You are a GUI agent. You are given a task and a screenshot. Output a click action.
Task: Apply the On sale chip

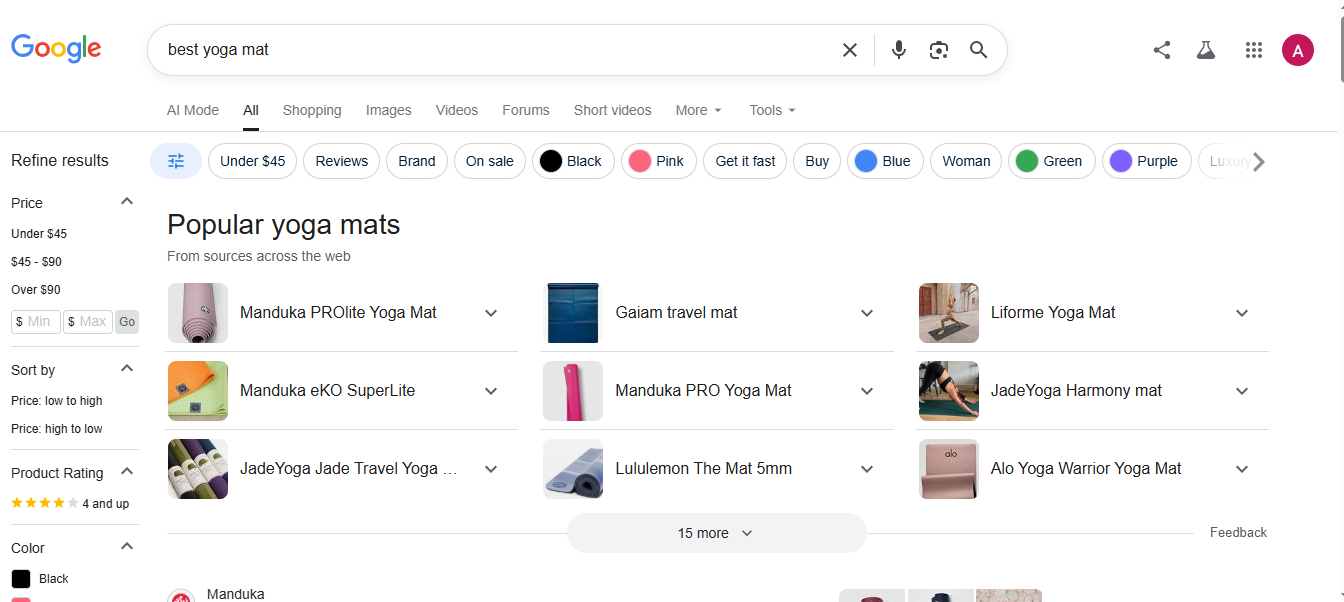[x=490, y=161]
